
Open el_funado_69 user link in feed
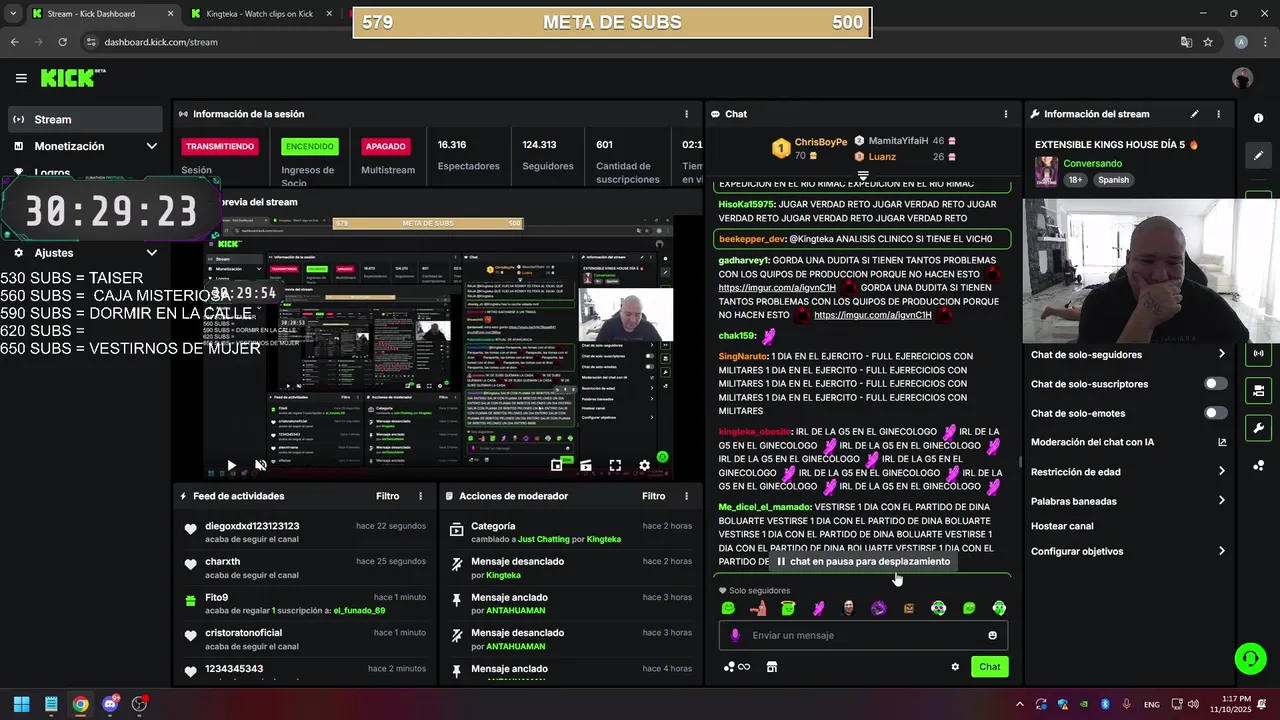(359, 611)
